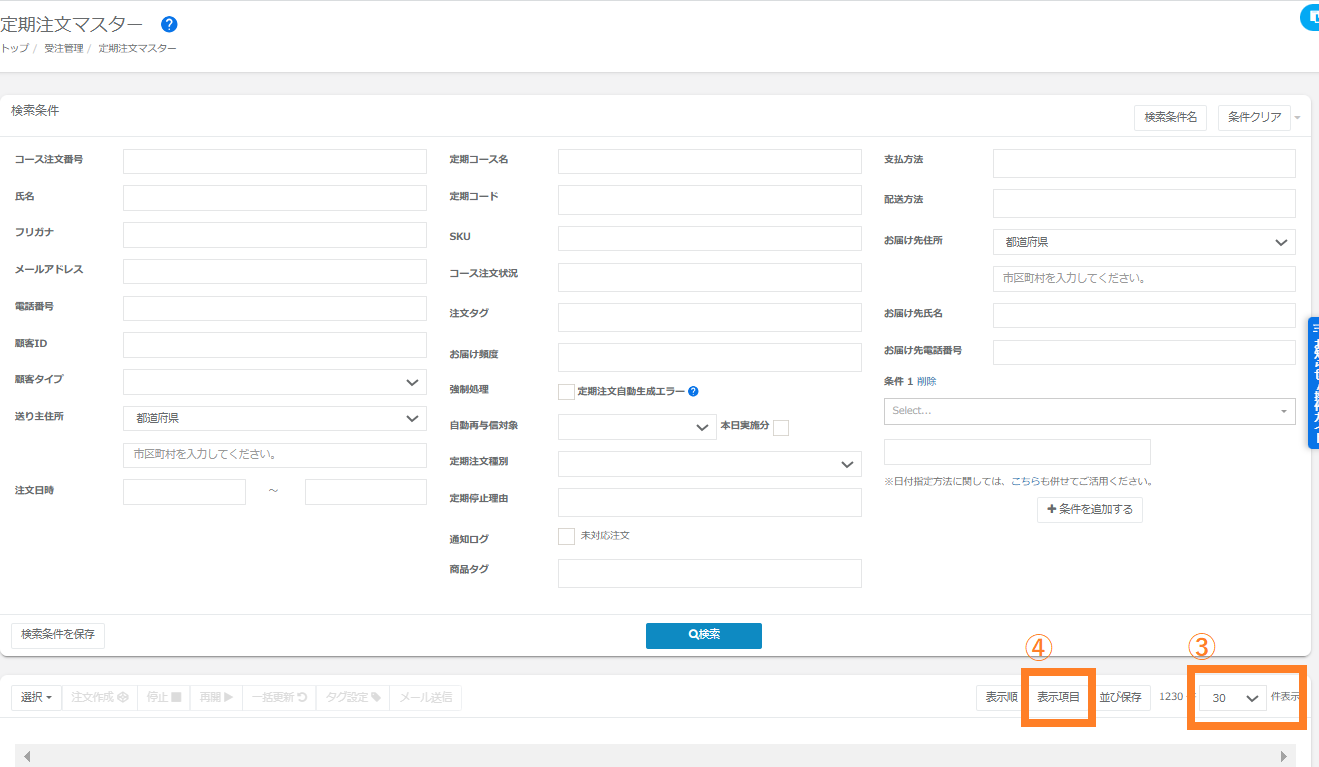Clear conditions with 条件クリア button

tap(1254, 118)
